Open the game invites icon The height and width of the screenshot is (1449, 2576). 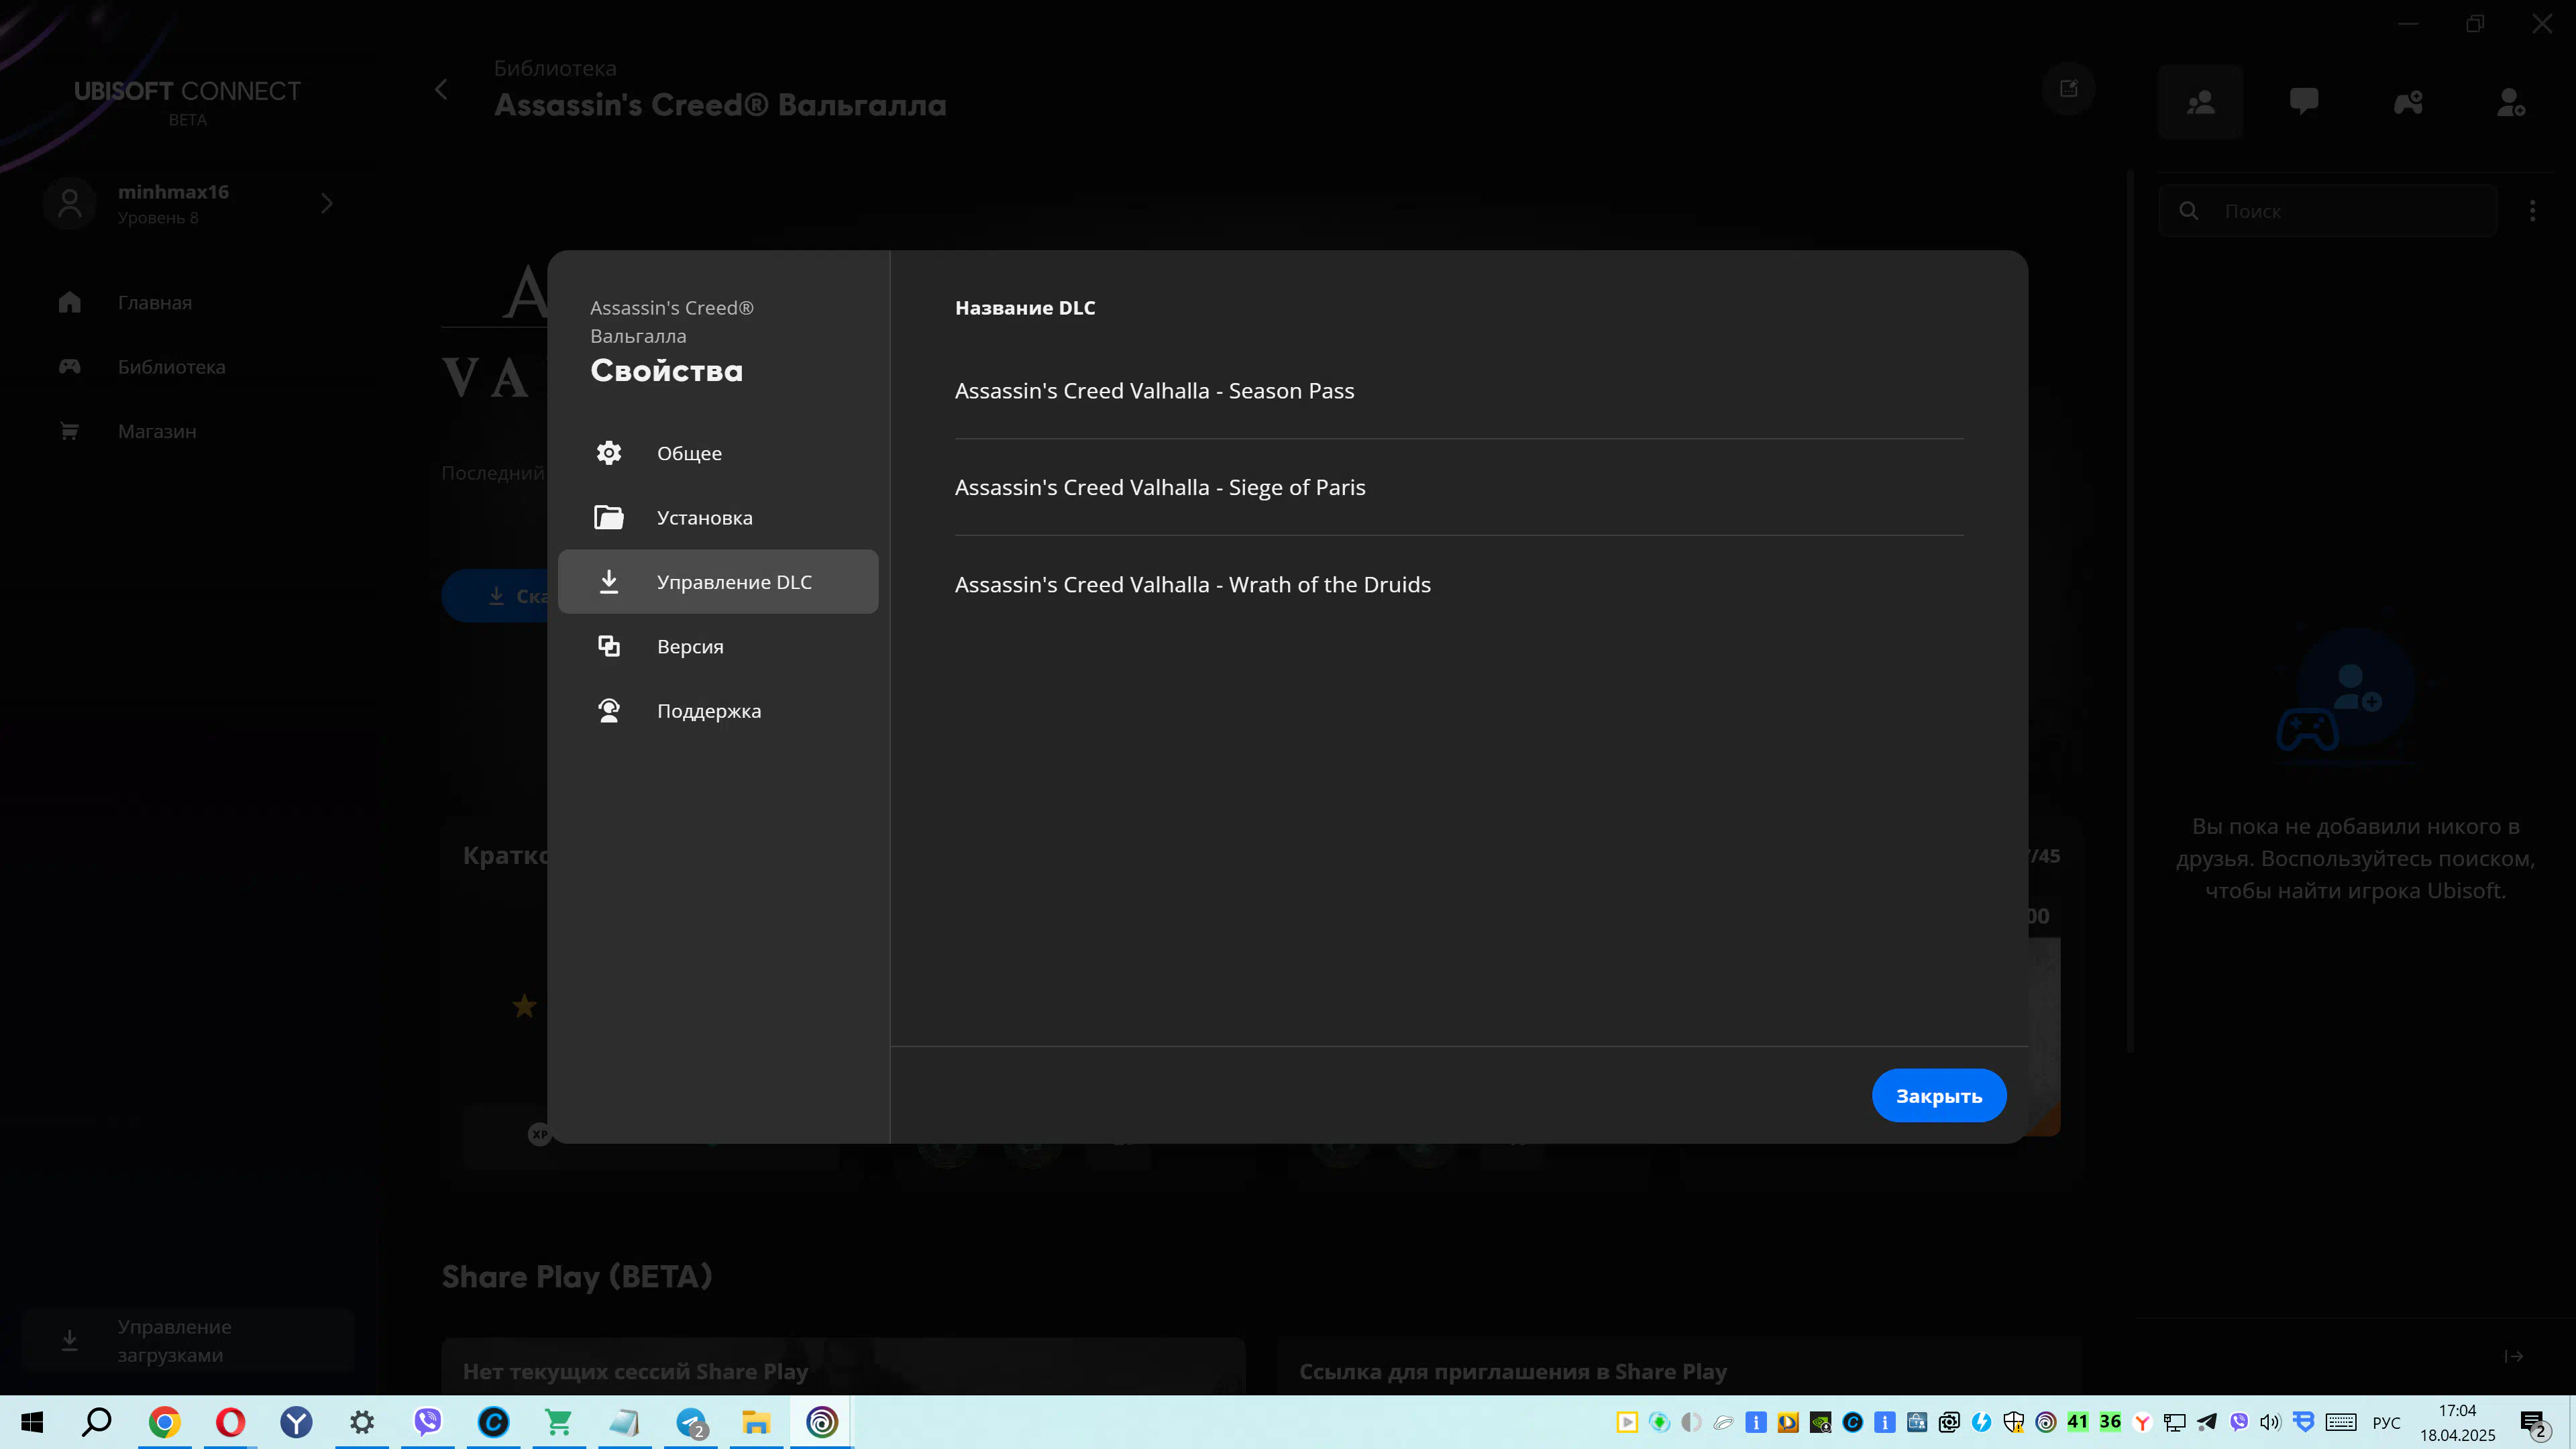tap(2408, 101)
